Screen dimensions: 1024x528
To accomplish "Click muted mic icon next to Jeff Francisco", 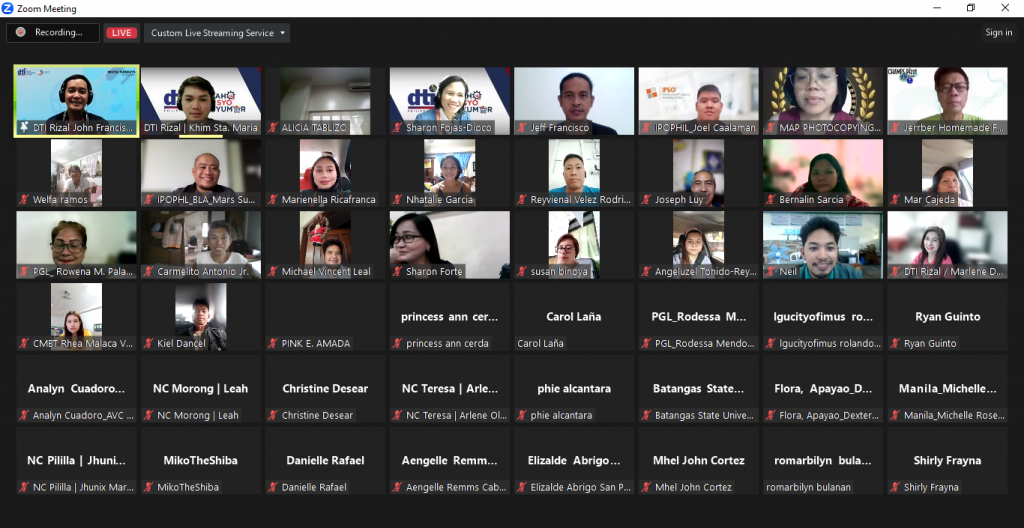I will pyautogui.click(x=522, y=128).
